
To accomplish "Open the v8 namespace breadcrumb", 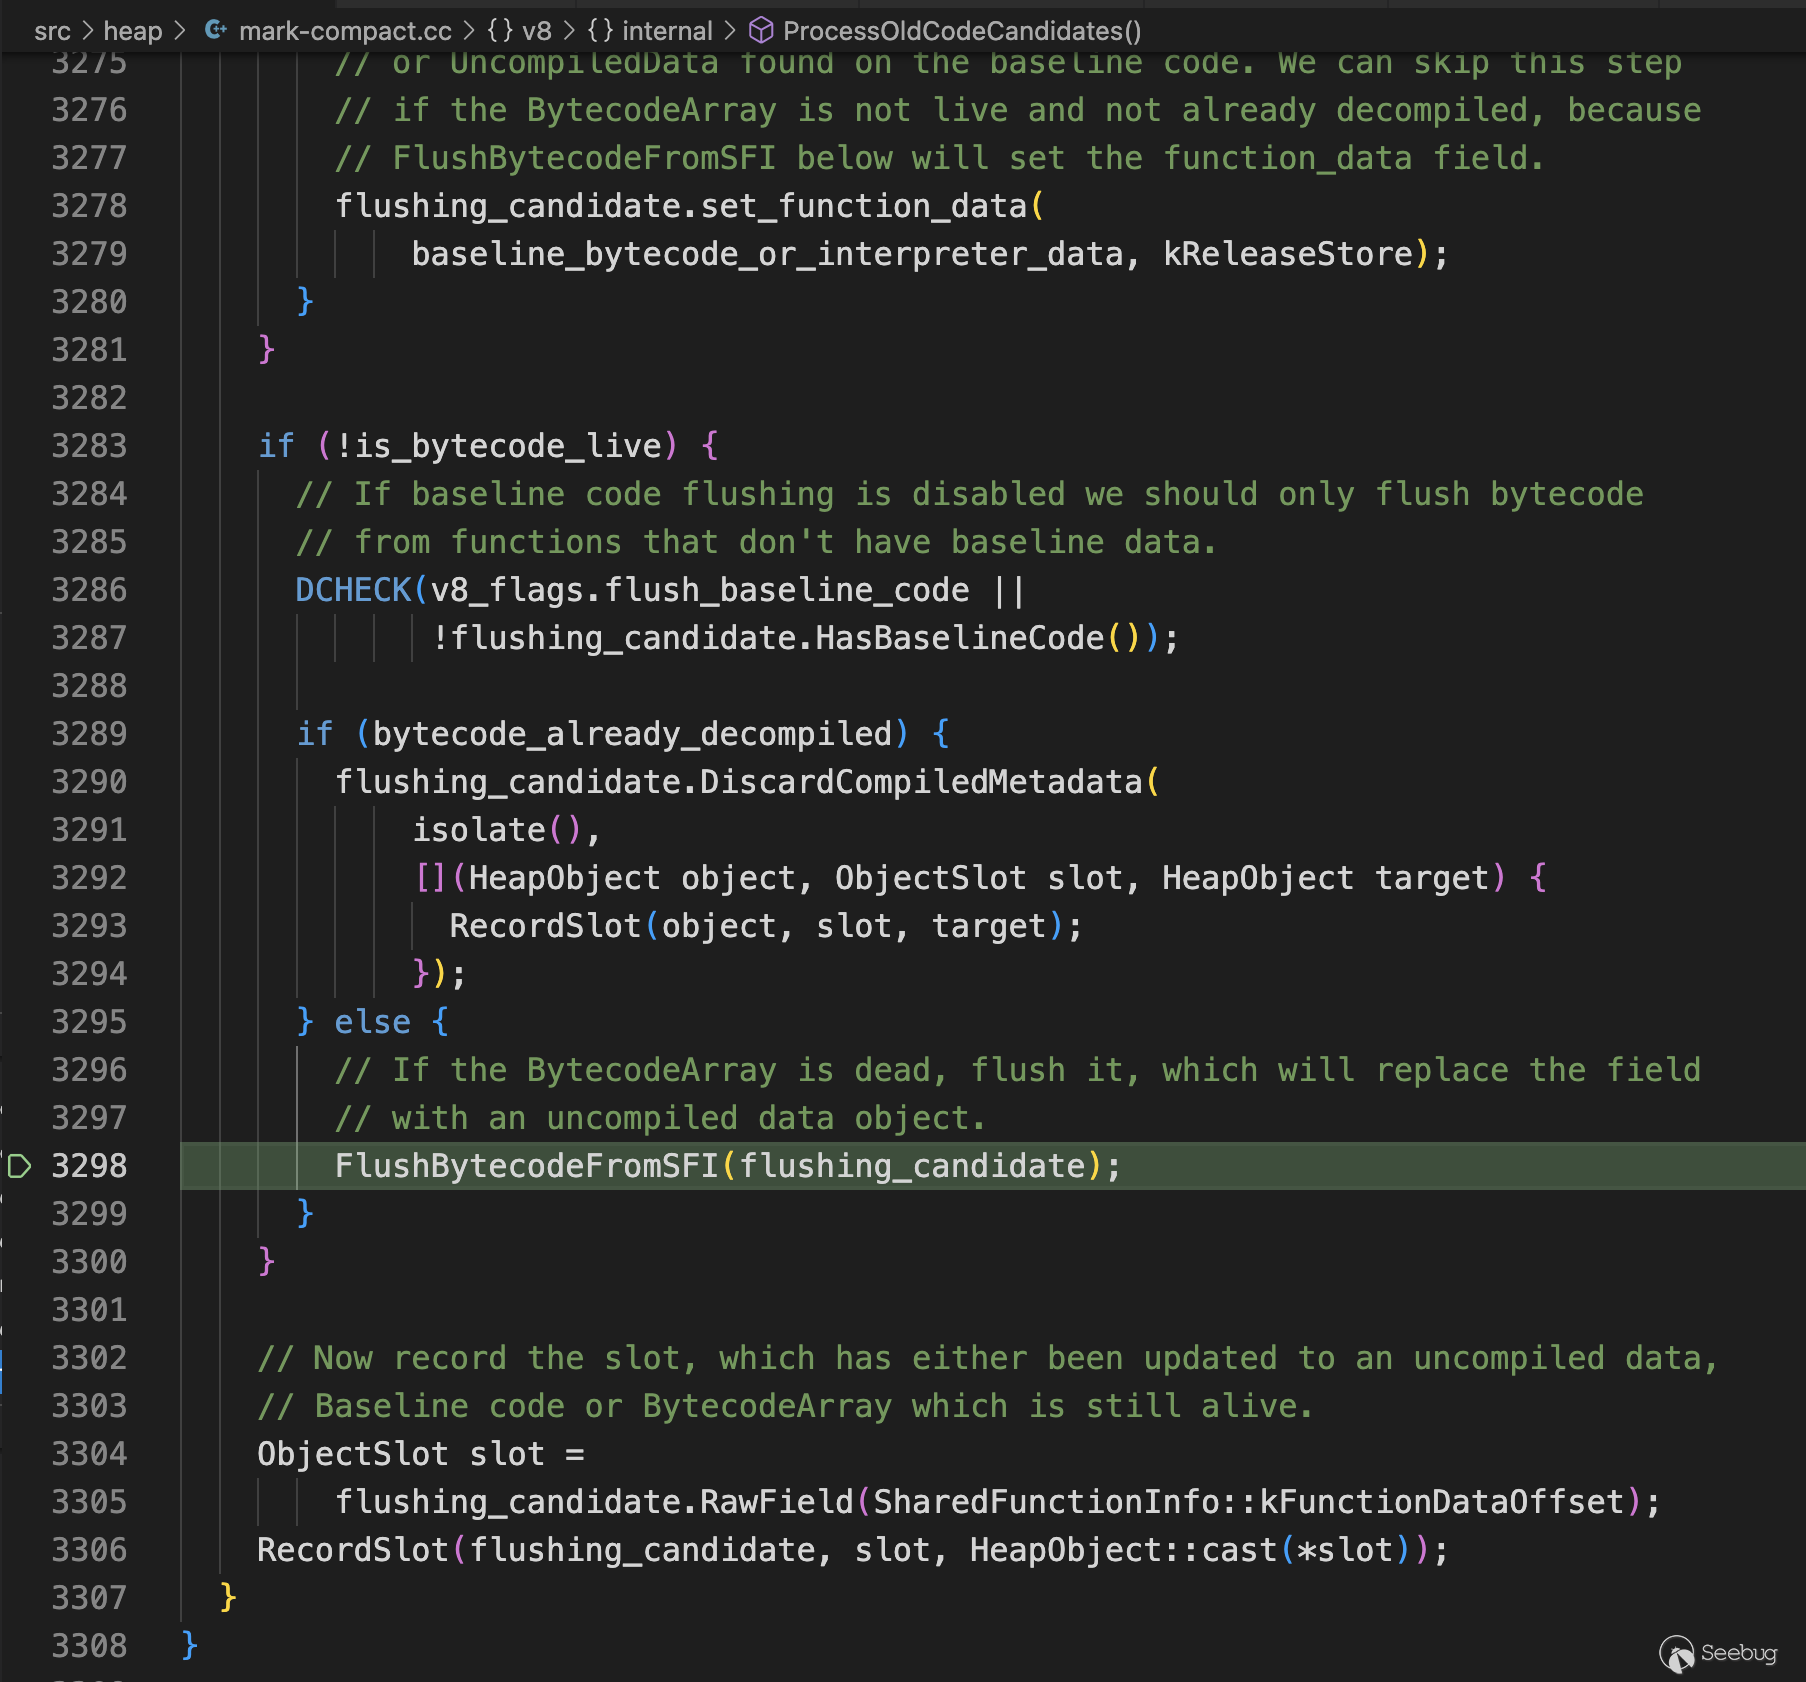I will coord(537,31).
